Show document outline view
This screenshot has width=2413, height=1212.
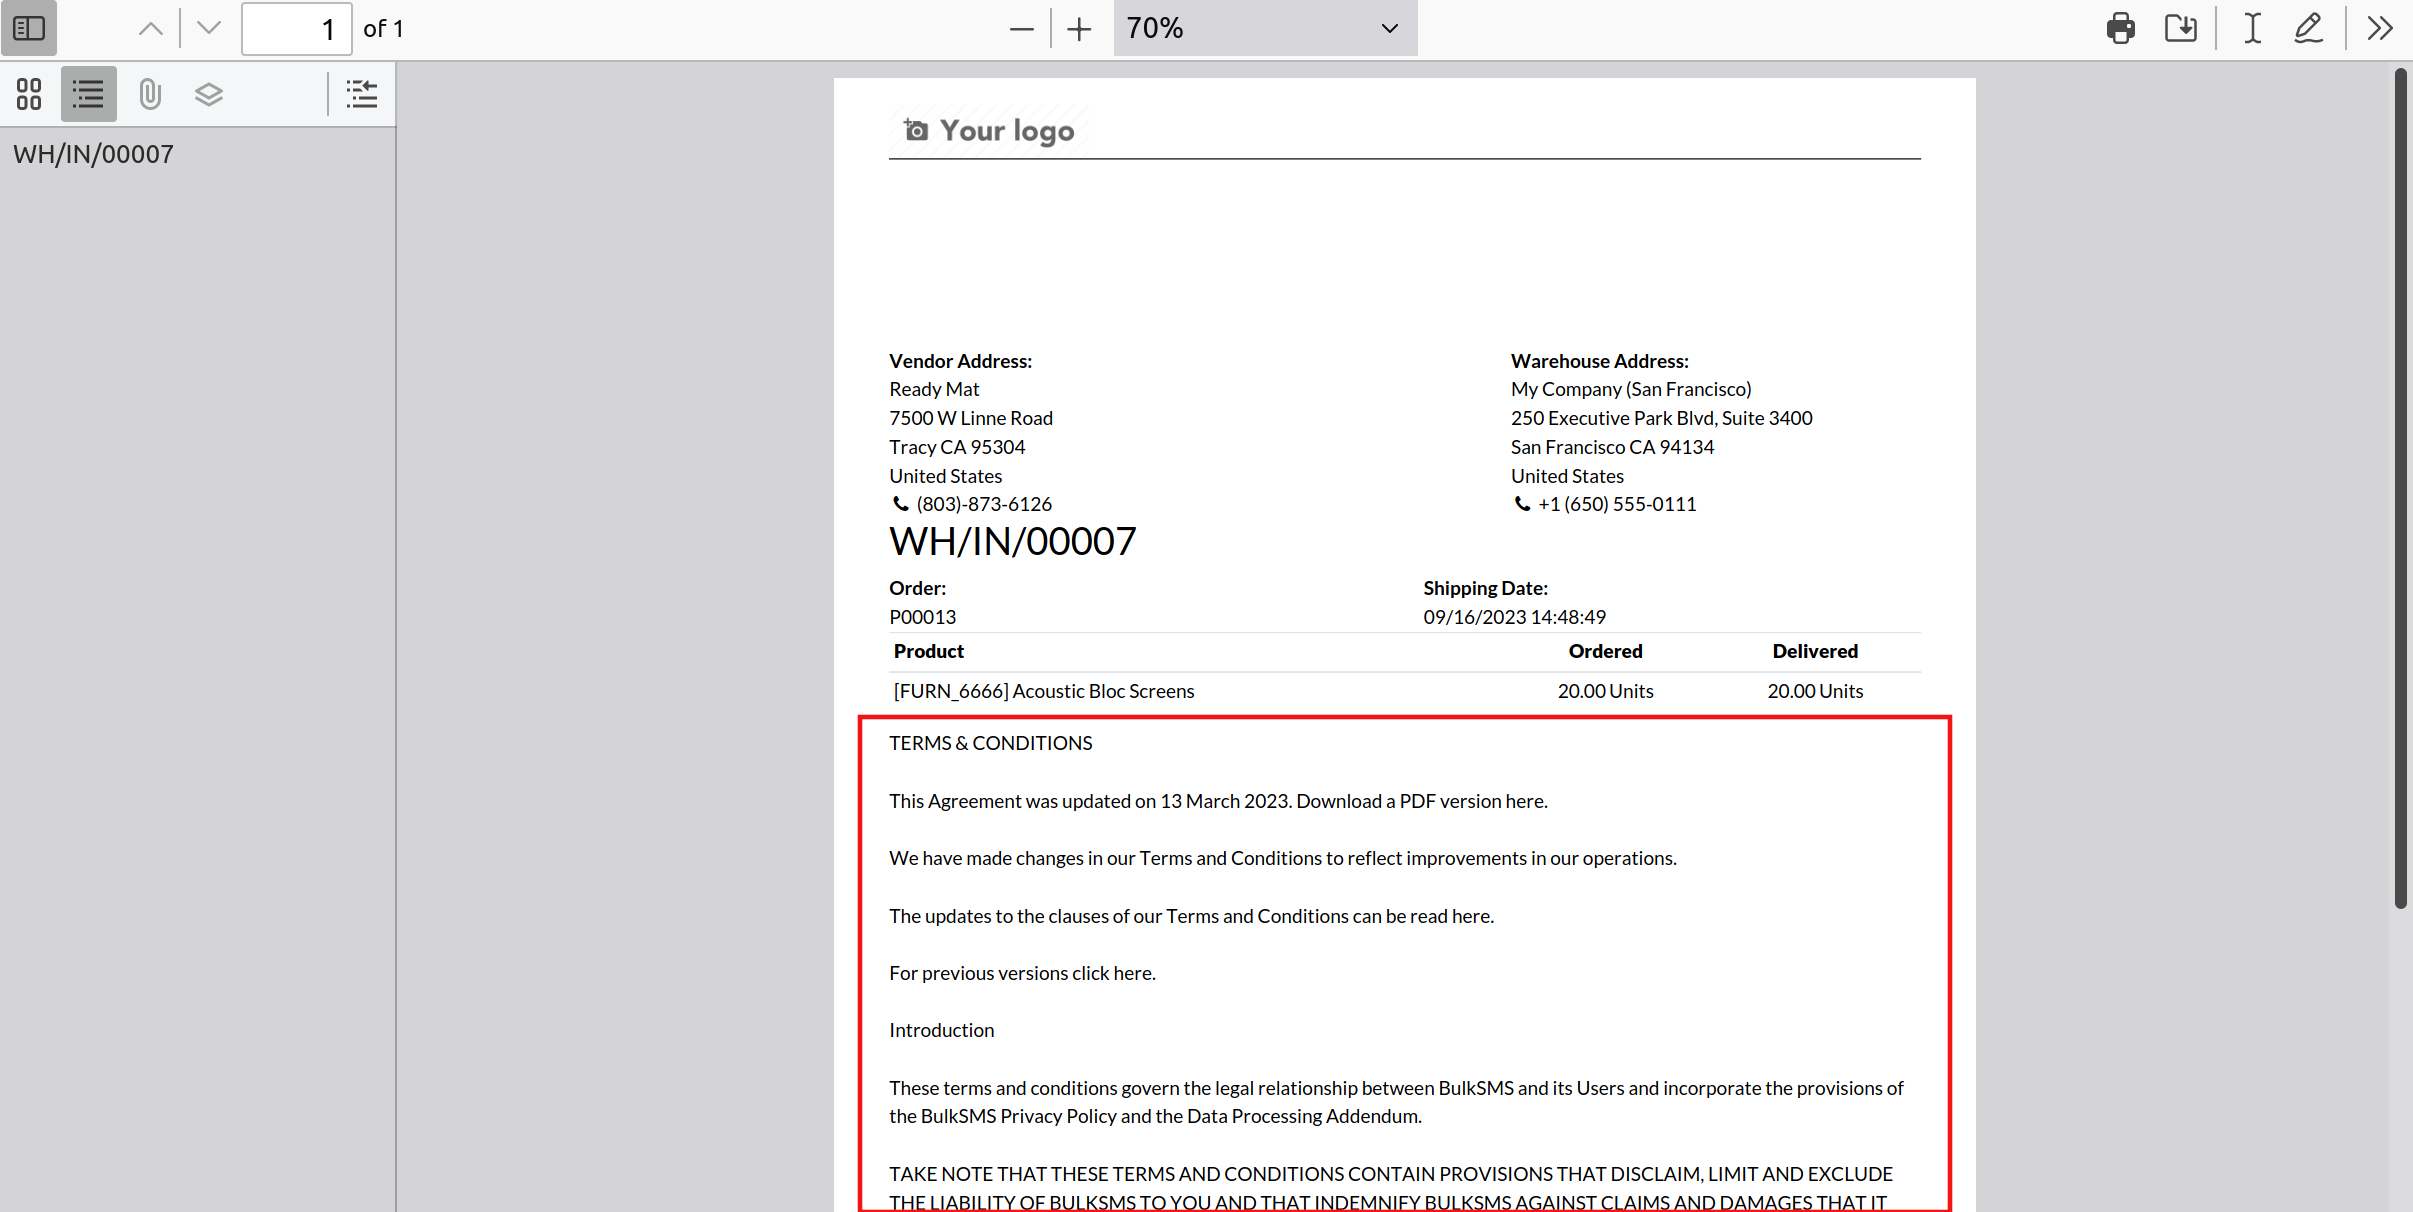(88, 94)
